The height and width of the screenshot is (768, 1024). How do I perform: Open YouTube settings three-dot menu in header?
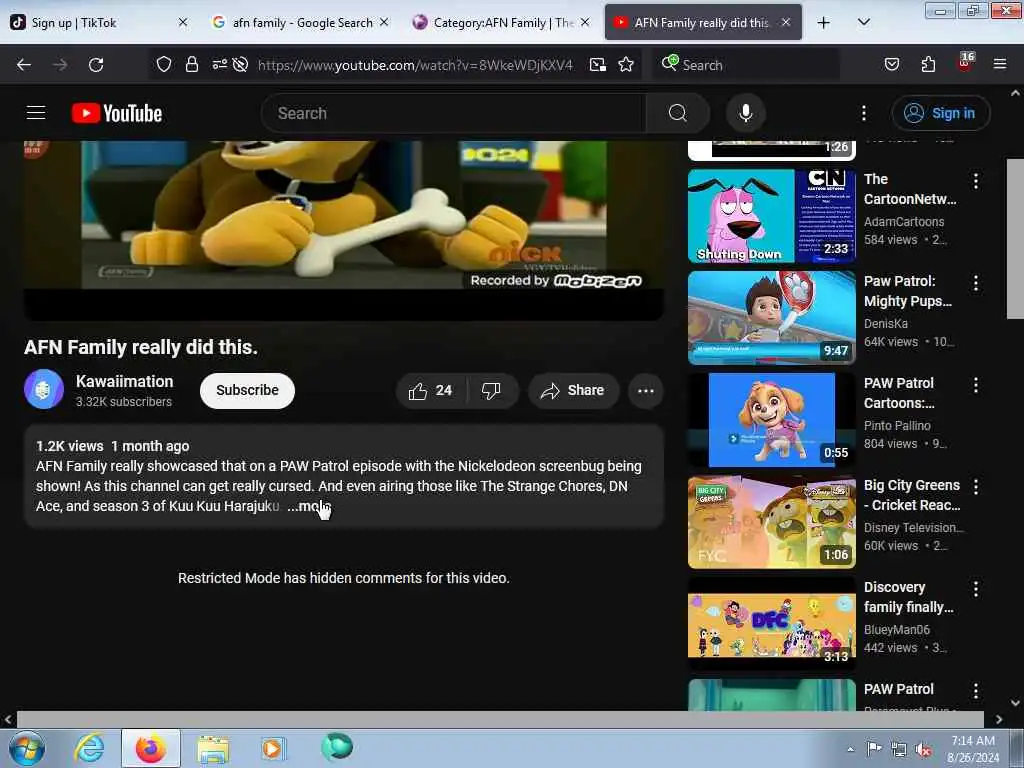pos(863,113)
